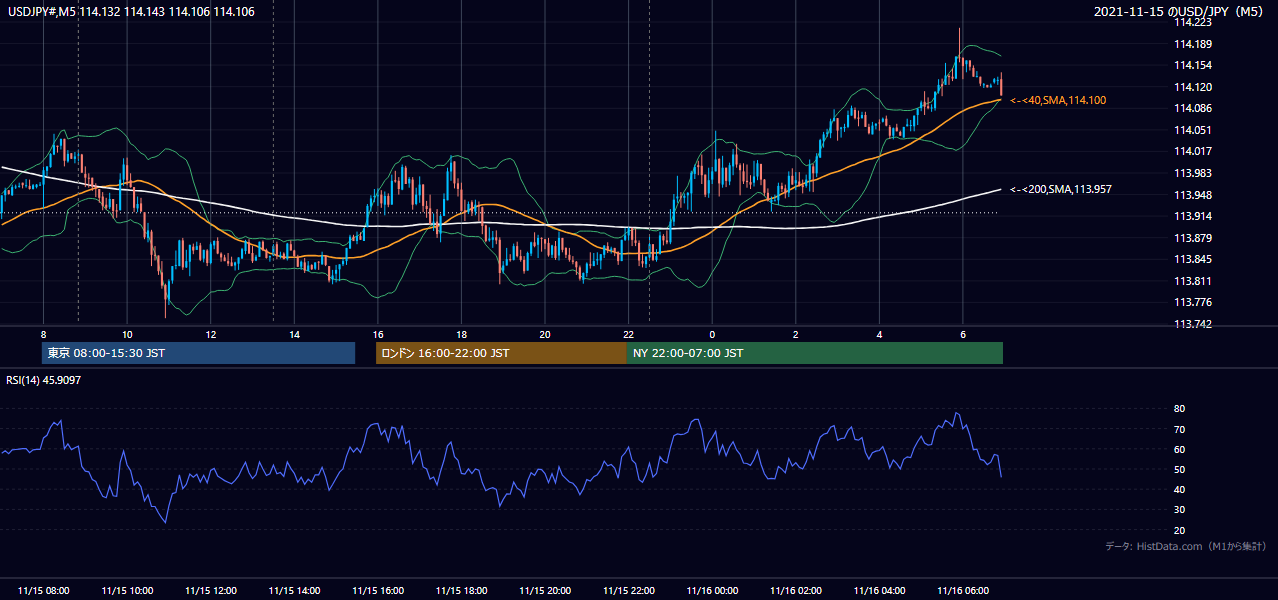This screenshot has width=1278, height=600.
Task: Click the Tokyo 08:00-15:30 JST session bar
Action: 198,353
